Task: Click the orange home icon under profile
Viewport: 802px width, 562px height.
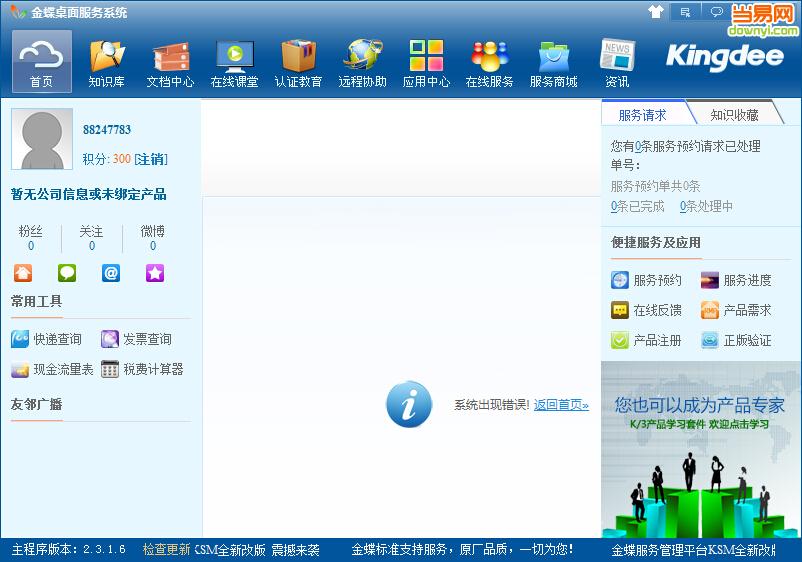Action: tap(23, 273)
